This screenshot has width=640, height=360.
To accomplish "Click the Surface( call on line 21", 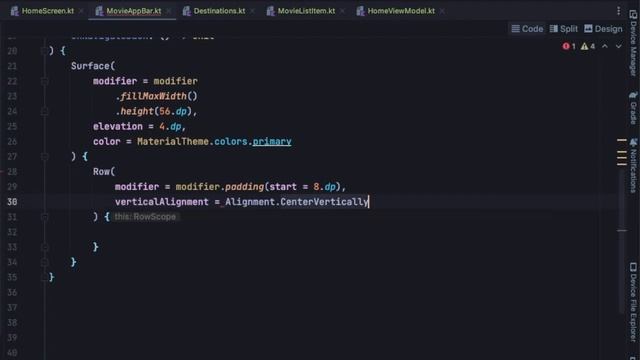I will [93, 66].
